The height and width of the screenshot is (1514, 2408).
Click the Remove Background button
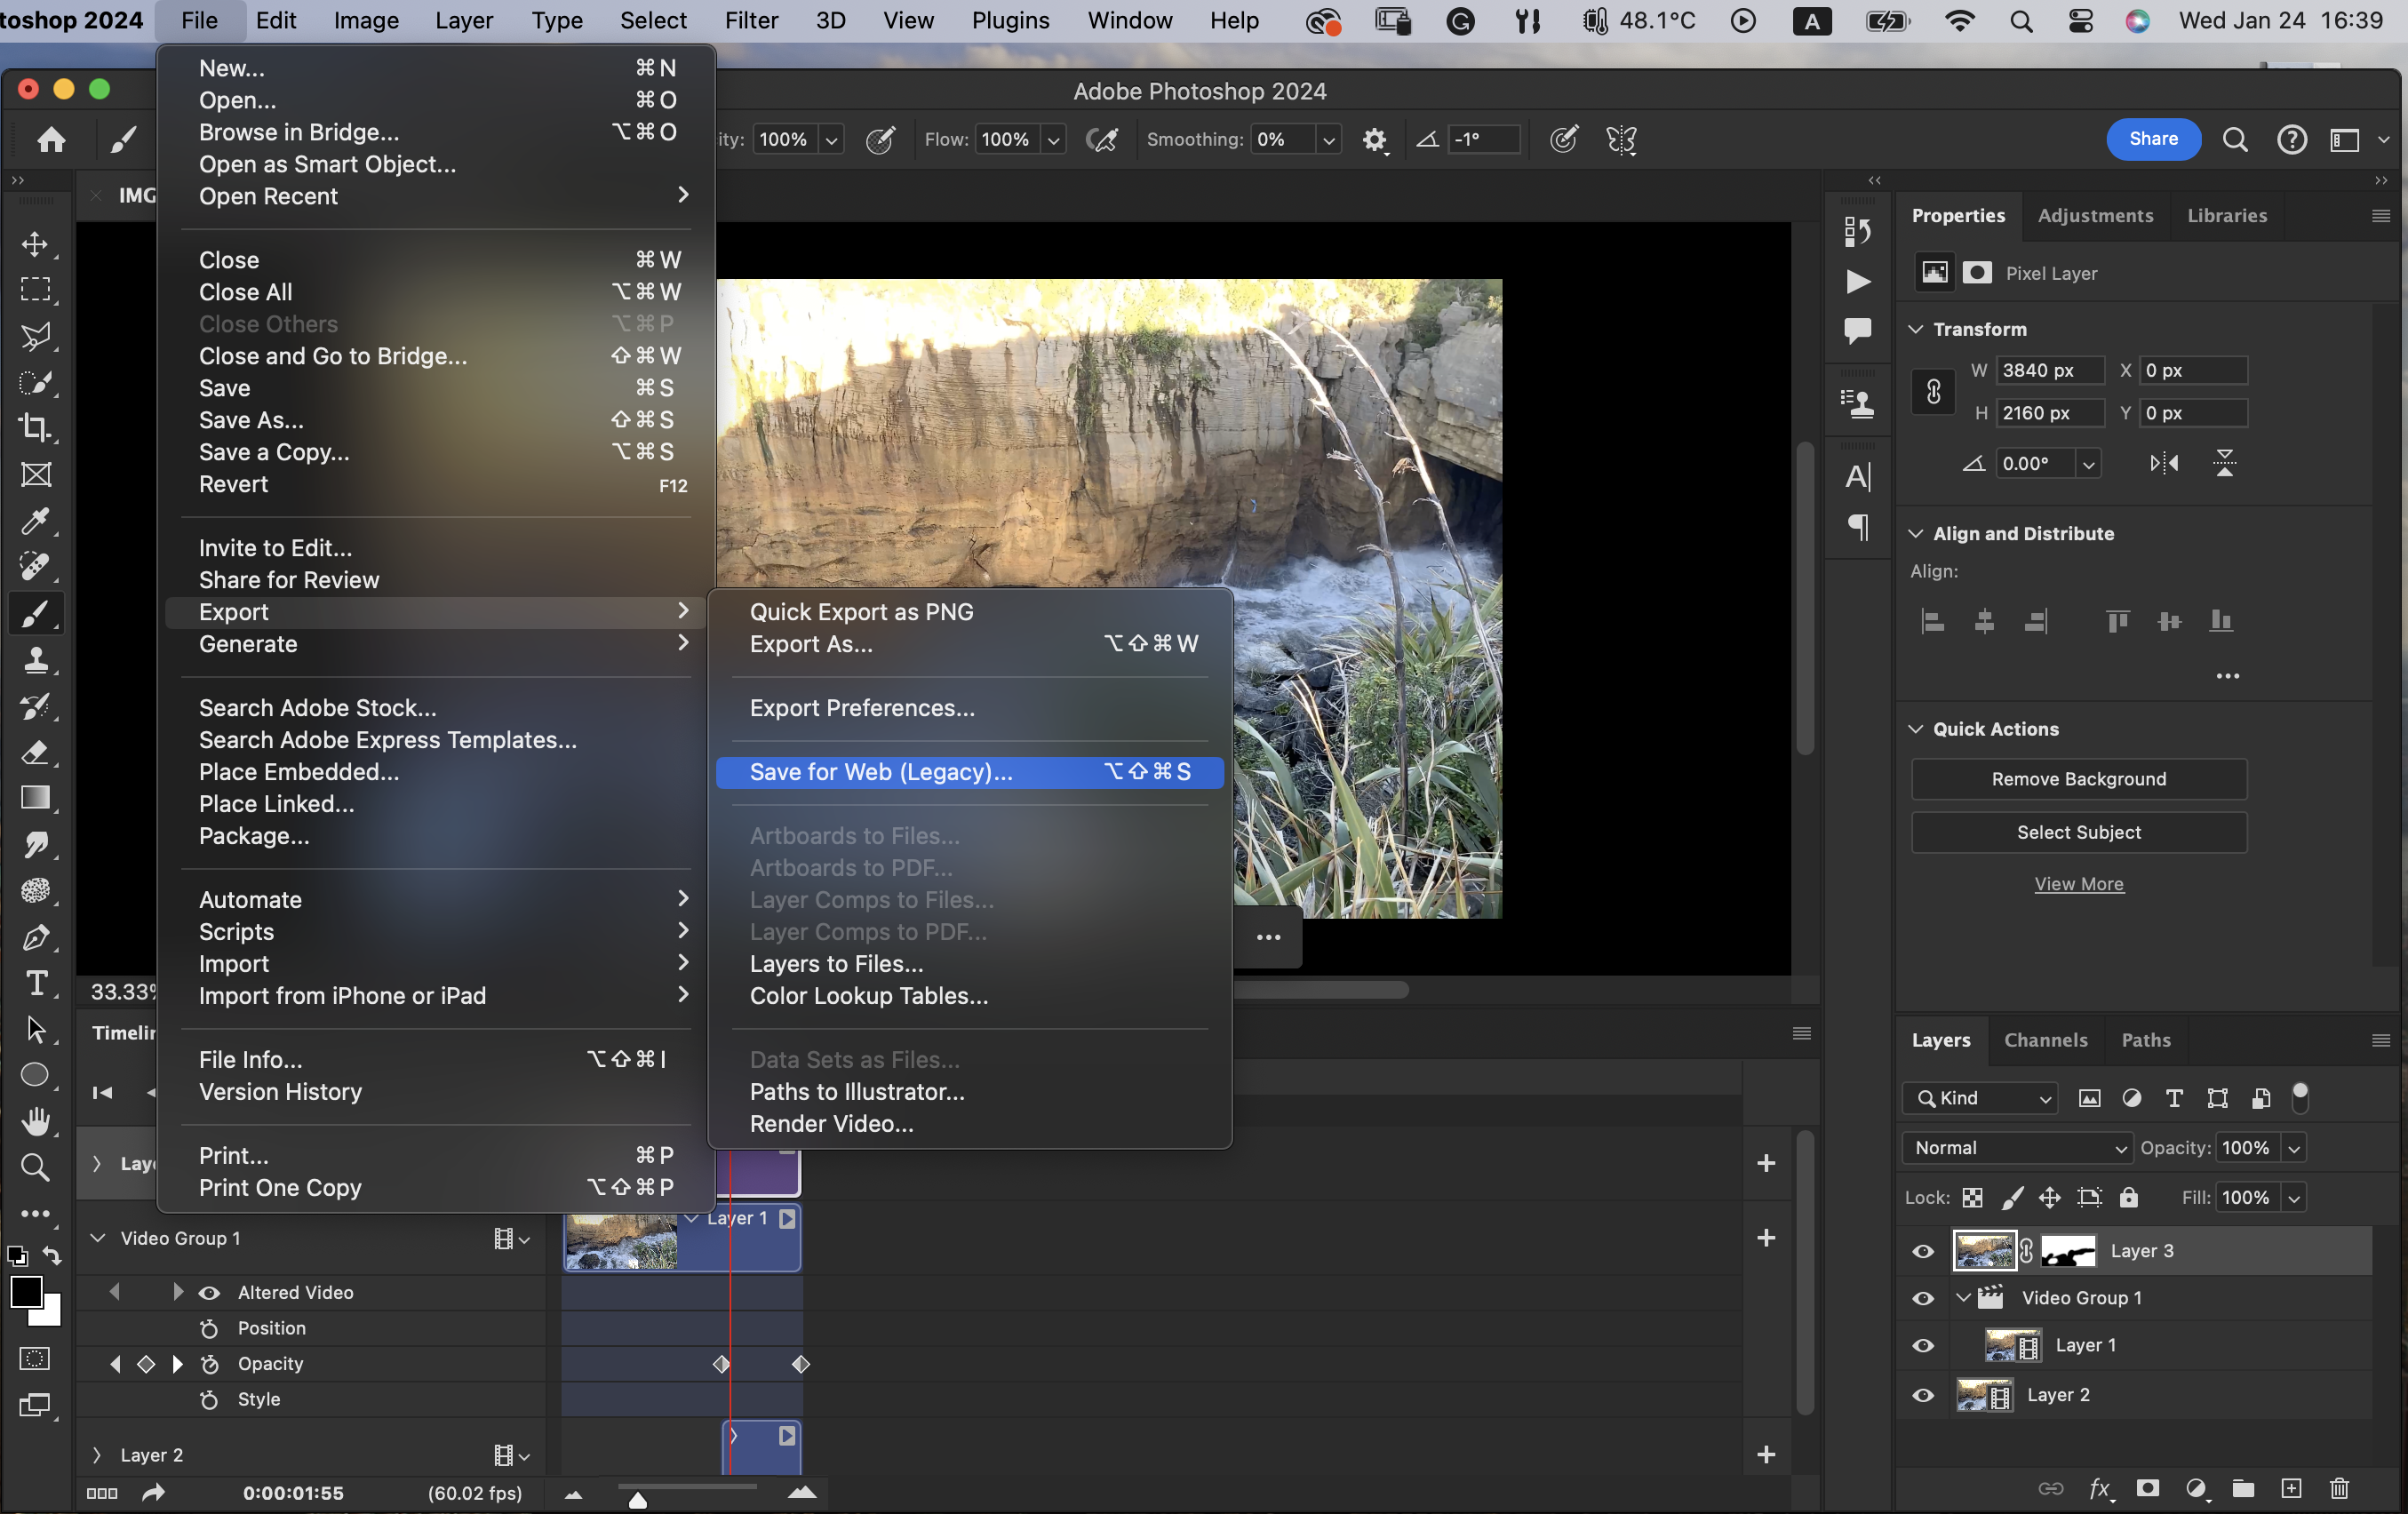[2078, 779]
